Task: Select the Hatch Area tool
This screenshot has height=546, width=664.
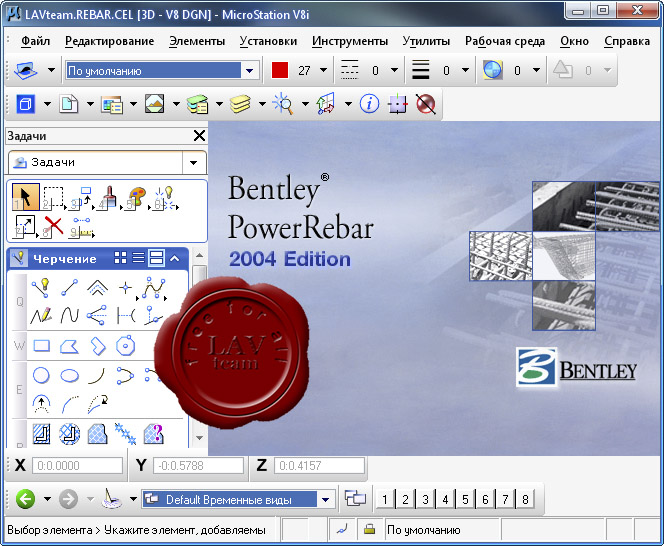Action: point(42,434)
